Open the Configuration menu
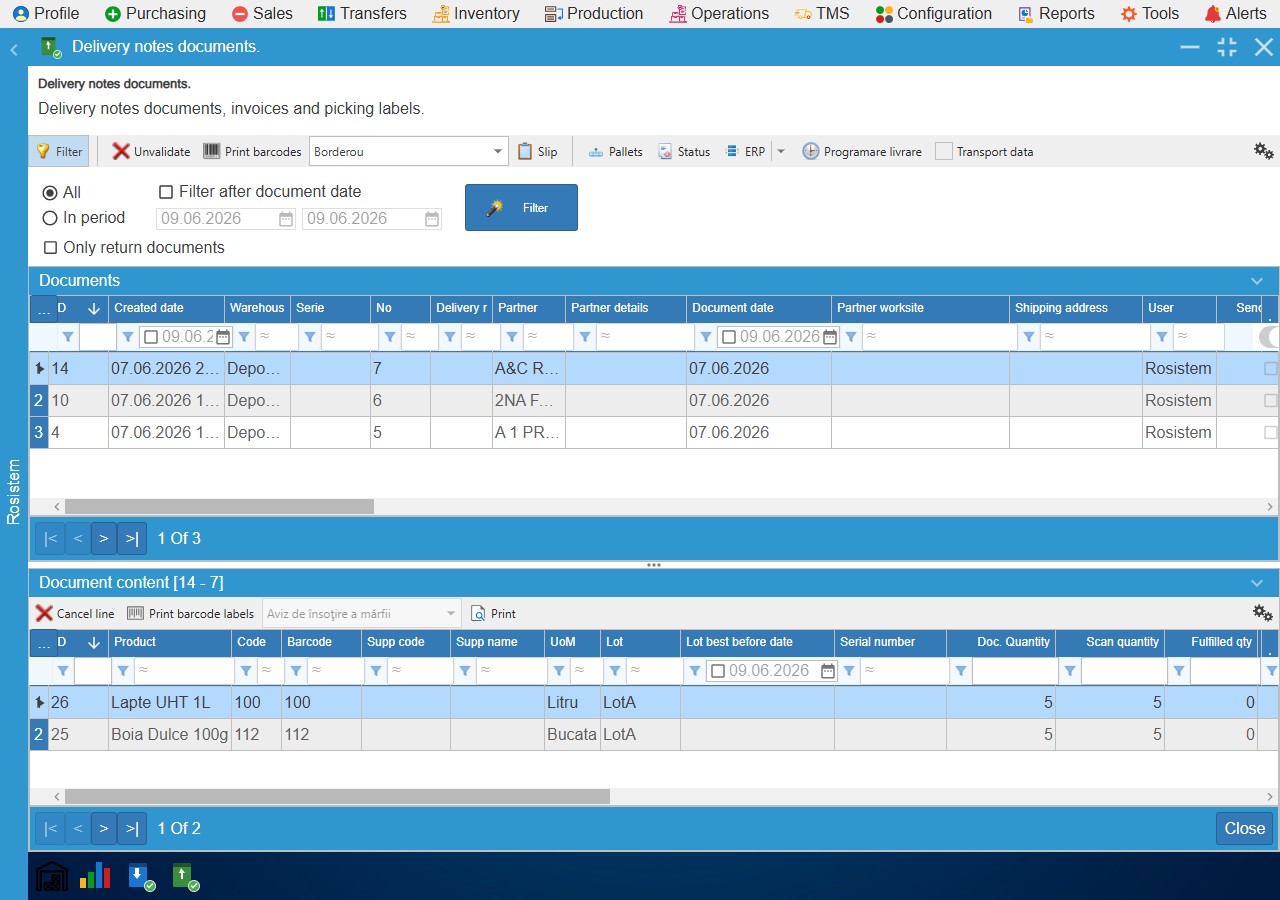This screenshot has width=1280, height=900. (934, 14)
